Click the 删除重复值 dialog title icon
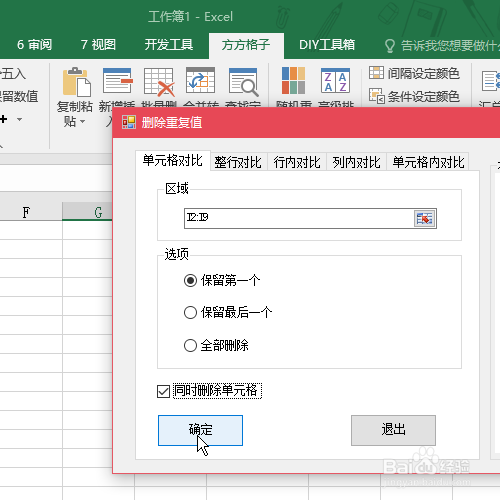This screenshot has width=500, height=500. pos(129,122)
